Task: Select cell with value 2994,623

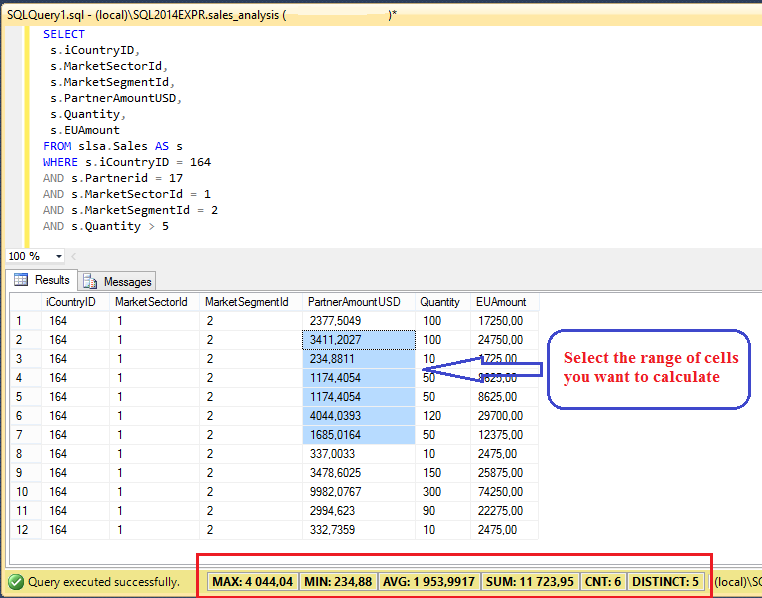Action: [359, 511]
